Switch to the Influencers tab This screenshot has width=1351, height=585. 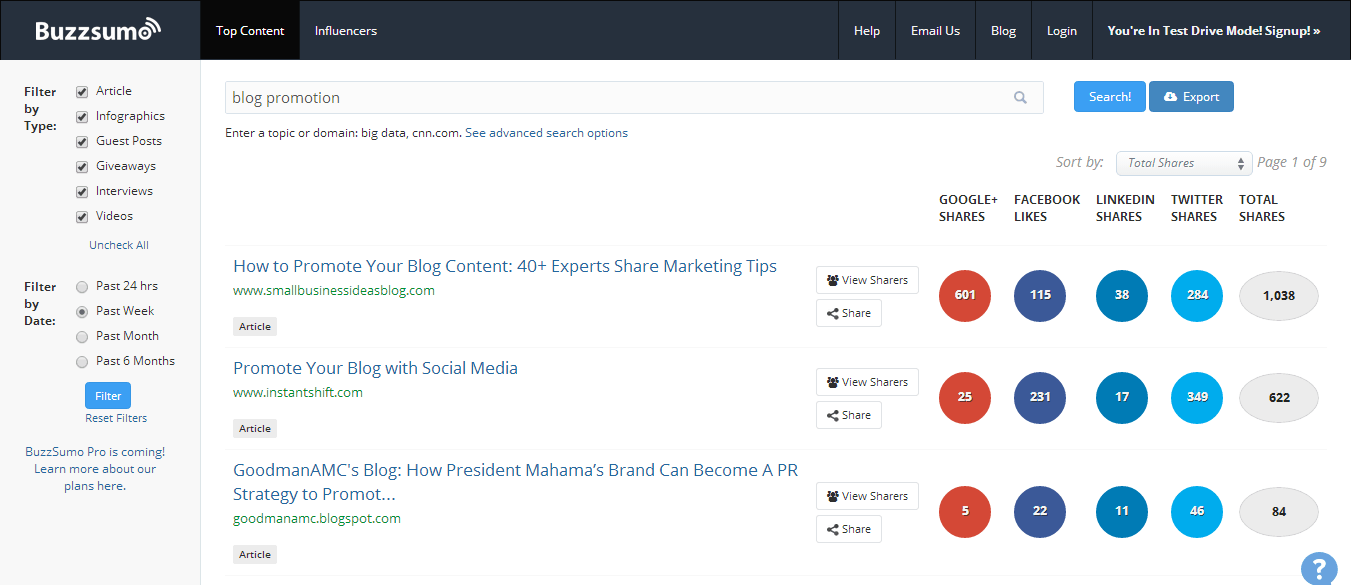[345, 30]
